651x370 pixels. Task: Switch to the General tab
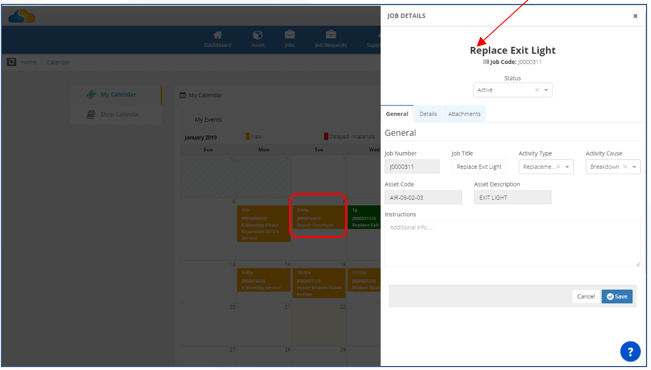coord(397,114)
